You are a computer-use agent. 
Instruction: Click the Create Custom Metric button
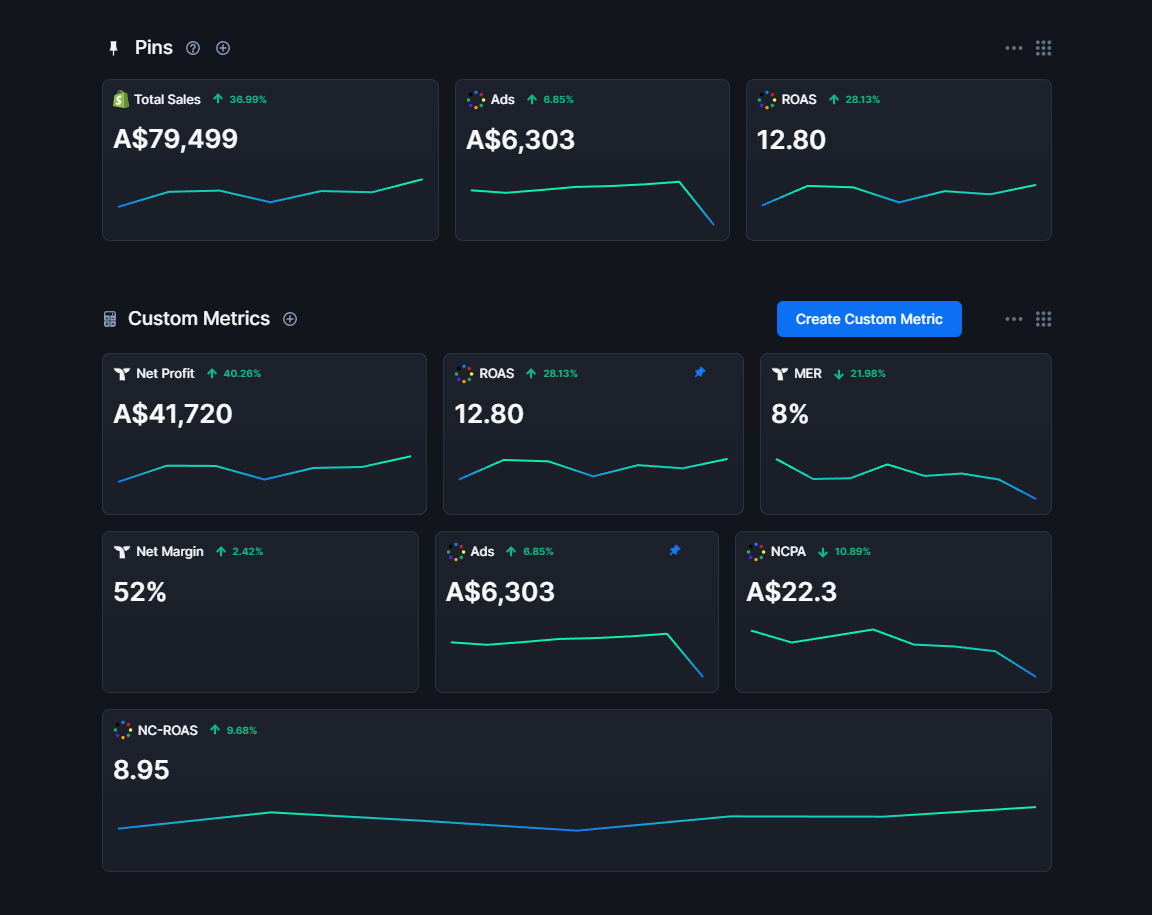click(x=869, y=319)
